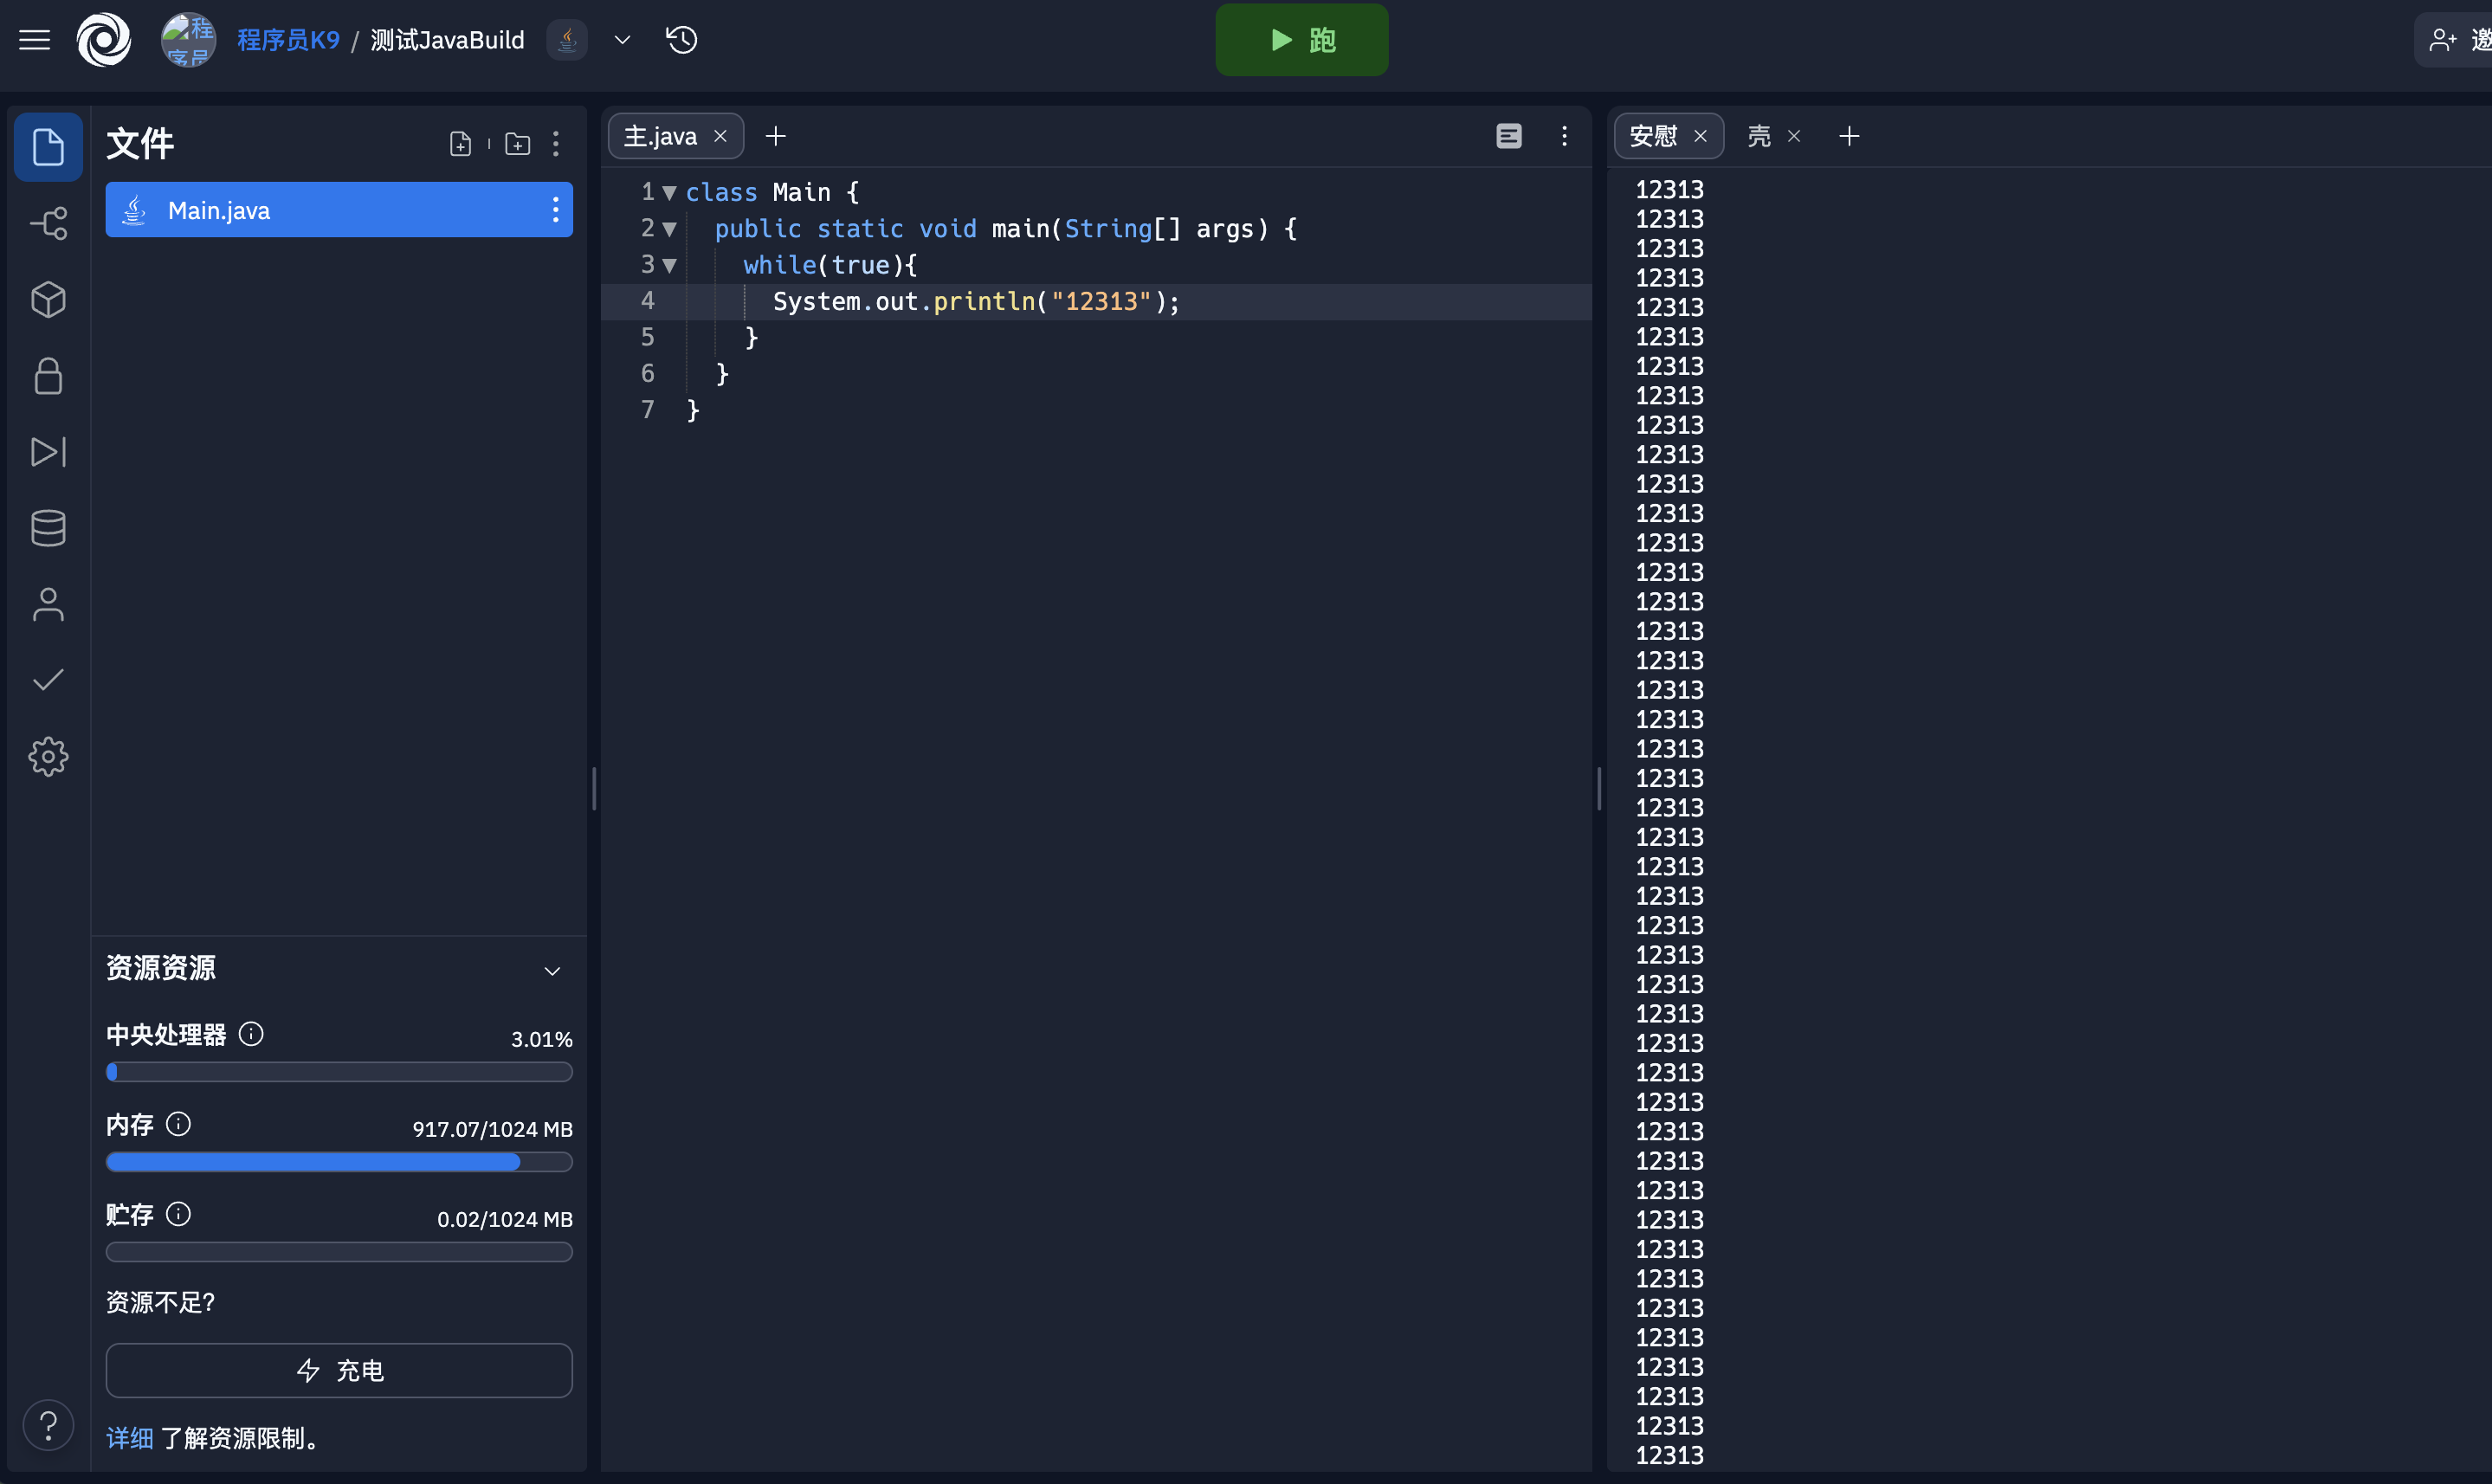
Task: Open the project name dropdown arrow
Action: 622,40
